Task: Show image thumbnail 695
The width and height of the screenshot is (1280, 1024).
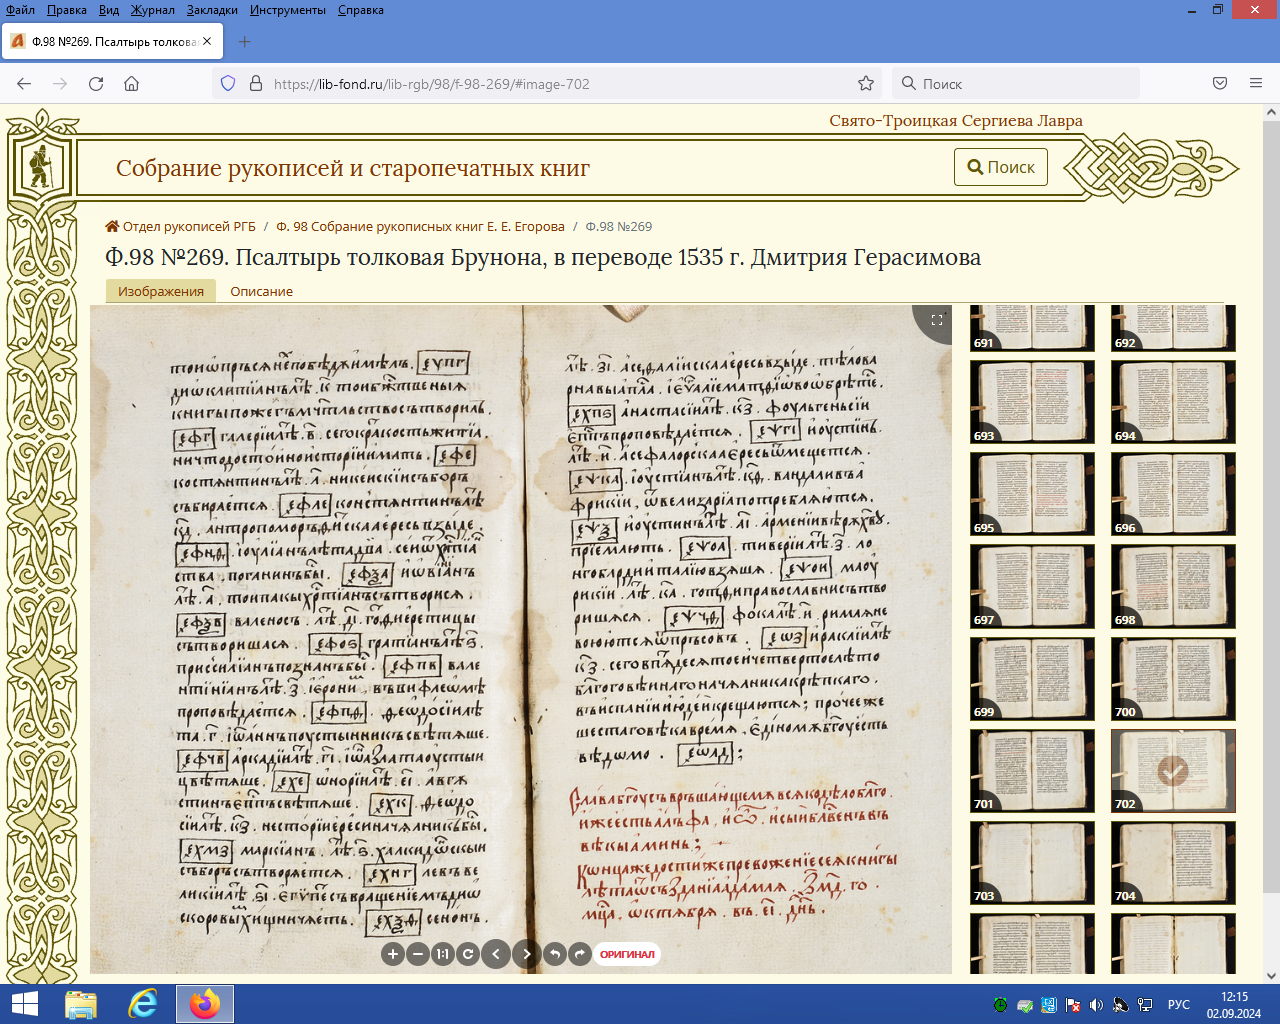Action: click(1032, 494)
